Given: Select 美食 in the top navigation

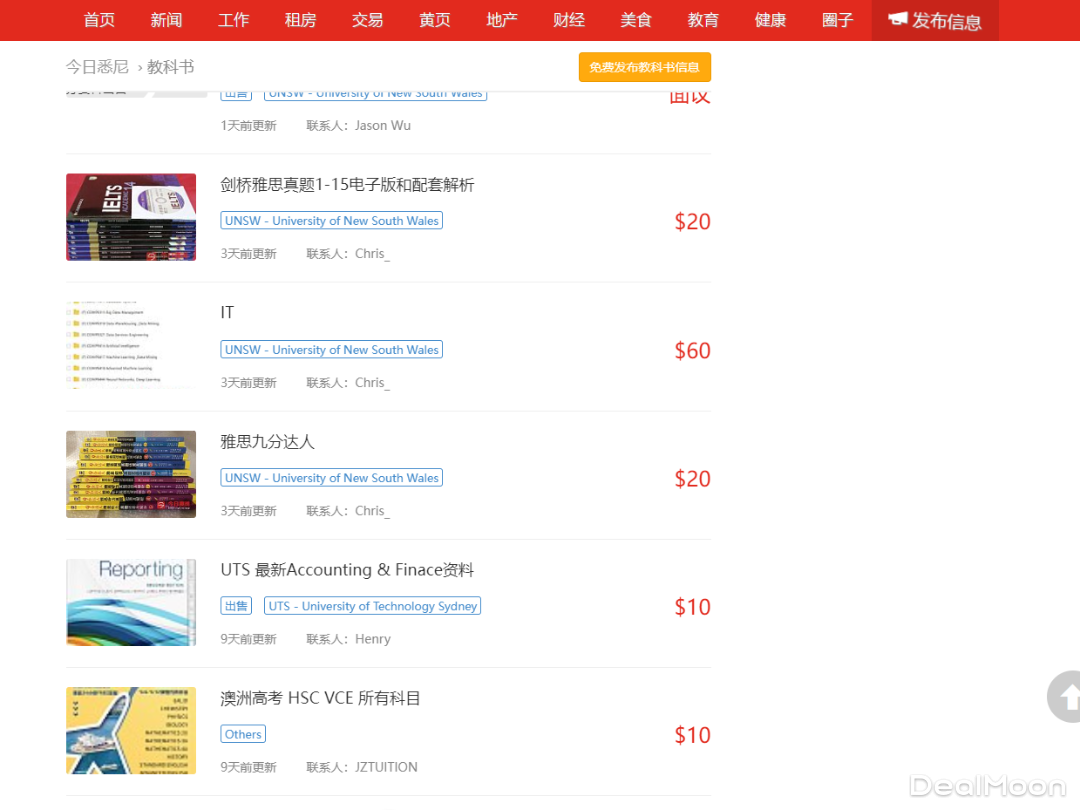Looking at the screenshot, I should [x=636, y=20].
